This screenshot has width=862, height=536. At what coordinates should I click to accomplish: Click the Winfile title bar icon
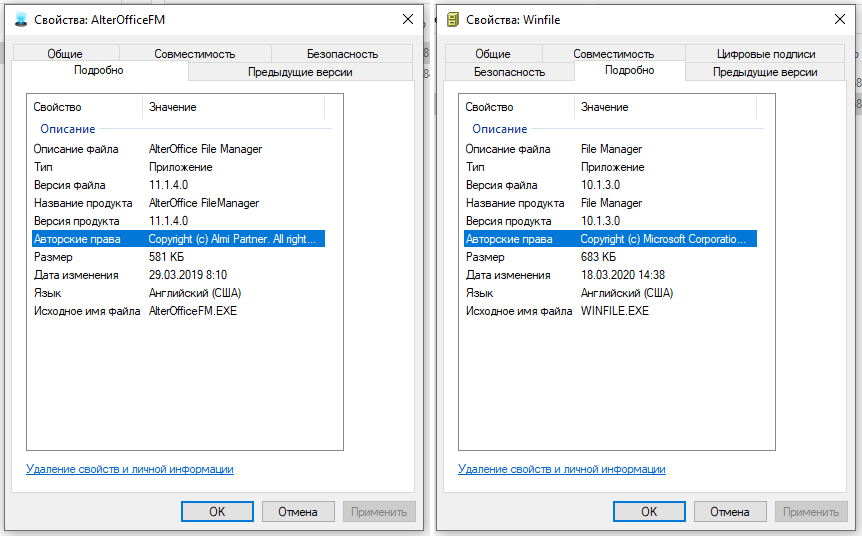click(x=453, y=19)
